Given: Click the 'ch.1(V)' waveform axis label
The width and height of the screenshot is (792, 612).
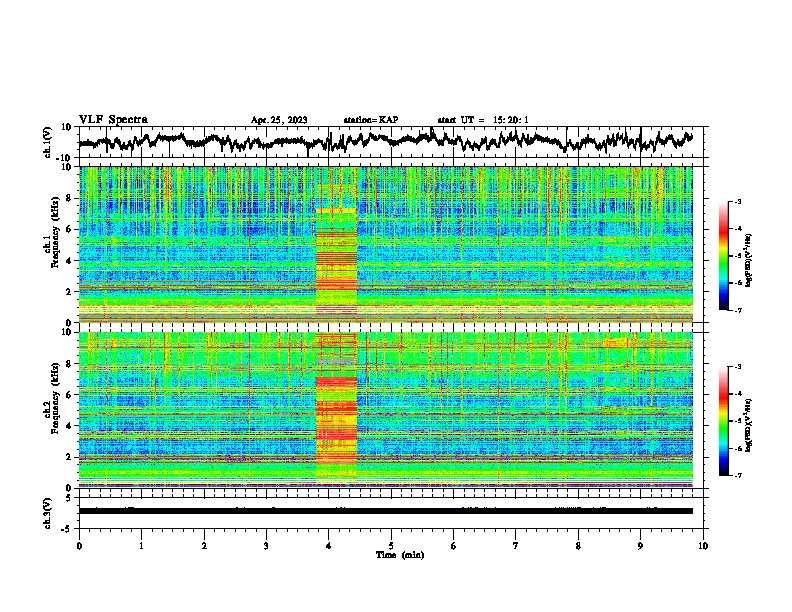Looking at the screenshot, I should tap(48, 142).
